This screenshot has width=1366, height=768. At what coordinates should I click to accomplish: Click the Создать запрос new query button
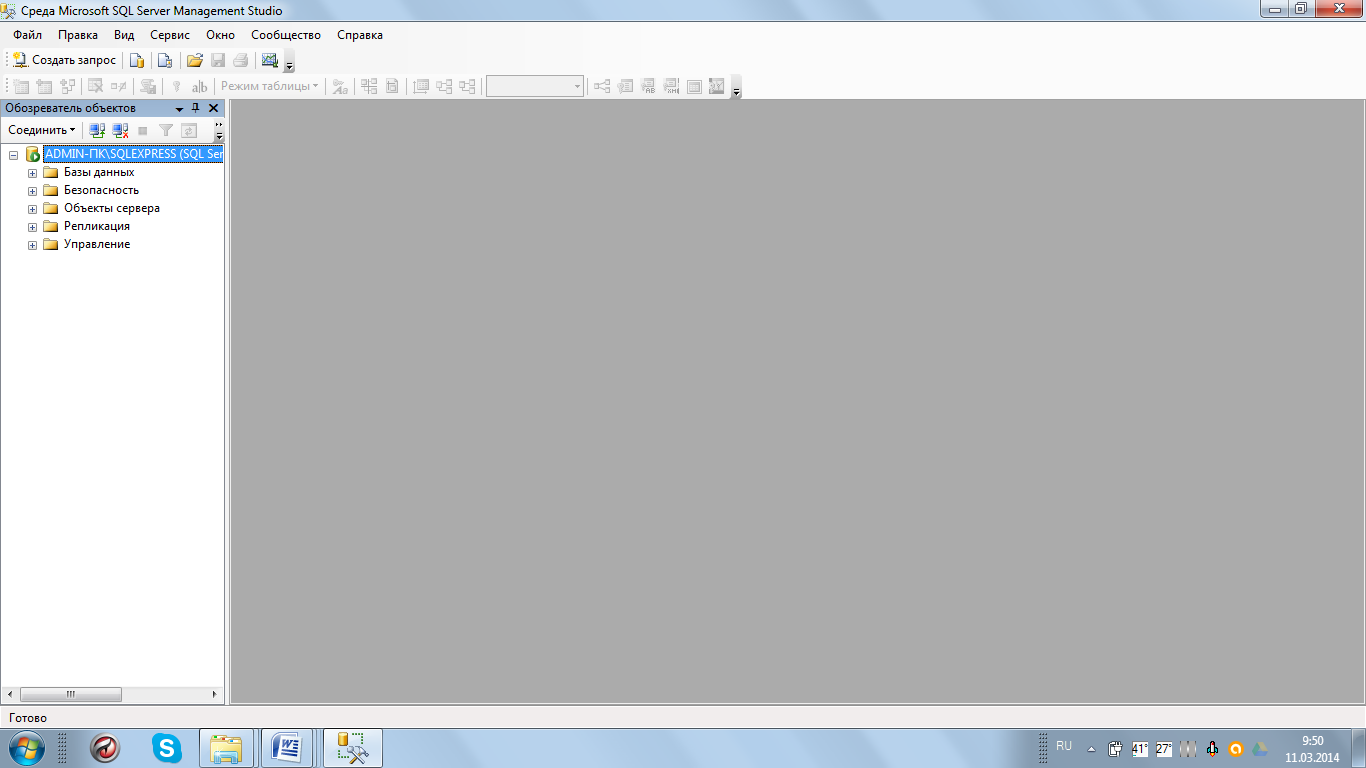tap(65, 60)
